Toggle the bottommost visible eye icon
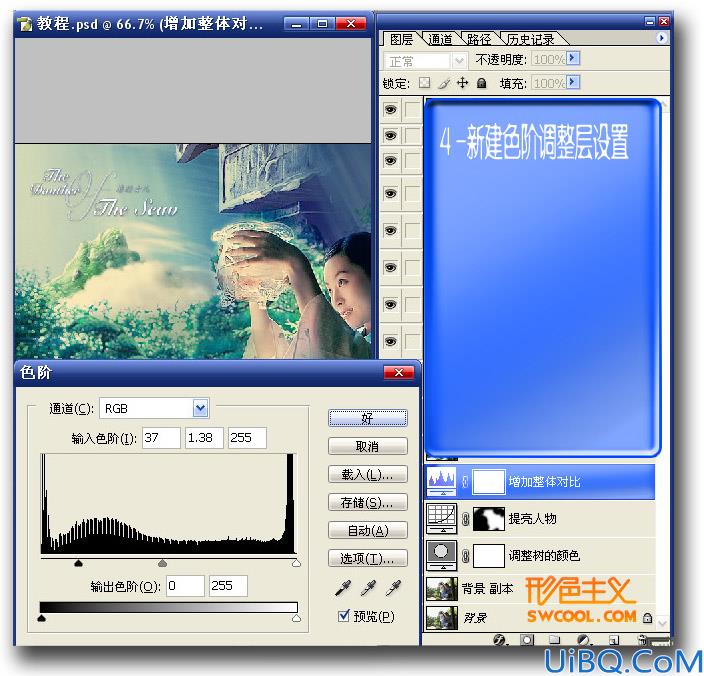The image size is (704, 676). pyautogui.click(x=391, y=342)
